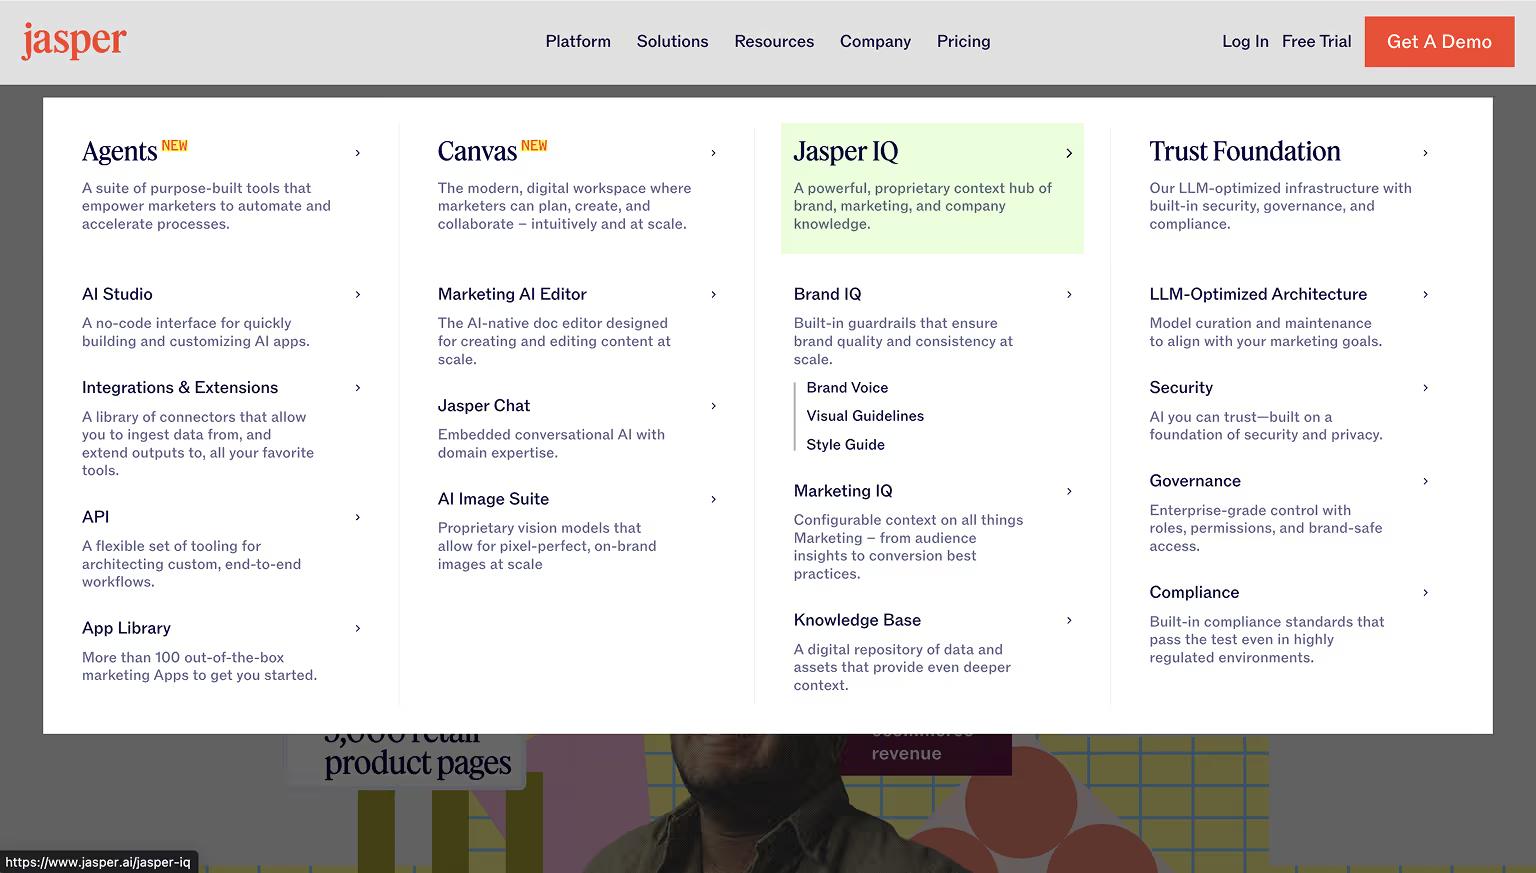Open the Integrations & Extensions link
This screenshot has width=1536, height=873.
(180, 388)
